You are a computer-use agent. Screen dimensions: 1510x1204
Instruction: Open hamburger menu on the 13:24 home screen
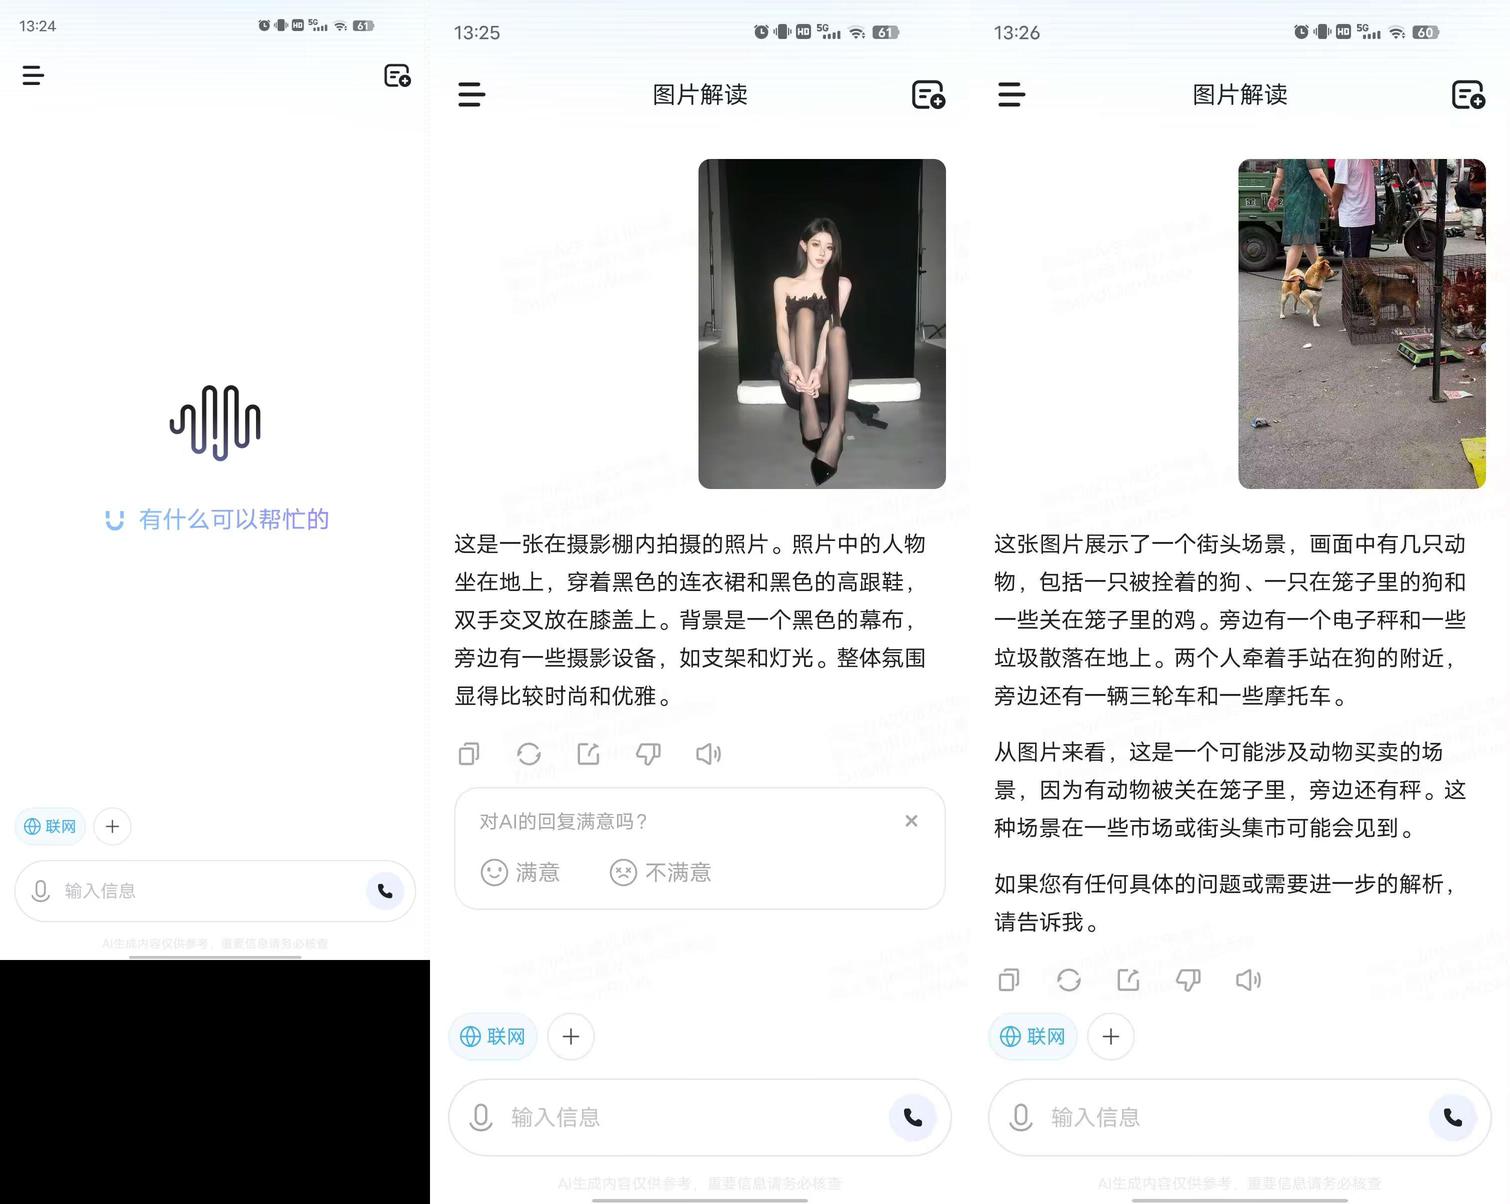(x=33, y=75)
